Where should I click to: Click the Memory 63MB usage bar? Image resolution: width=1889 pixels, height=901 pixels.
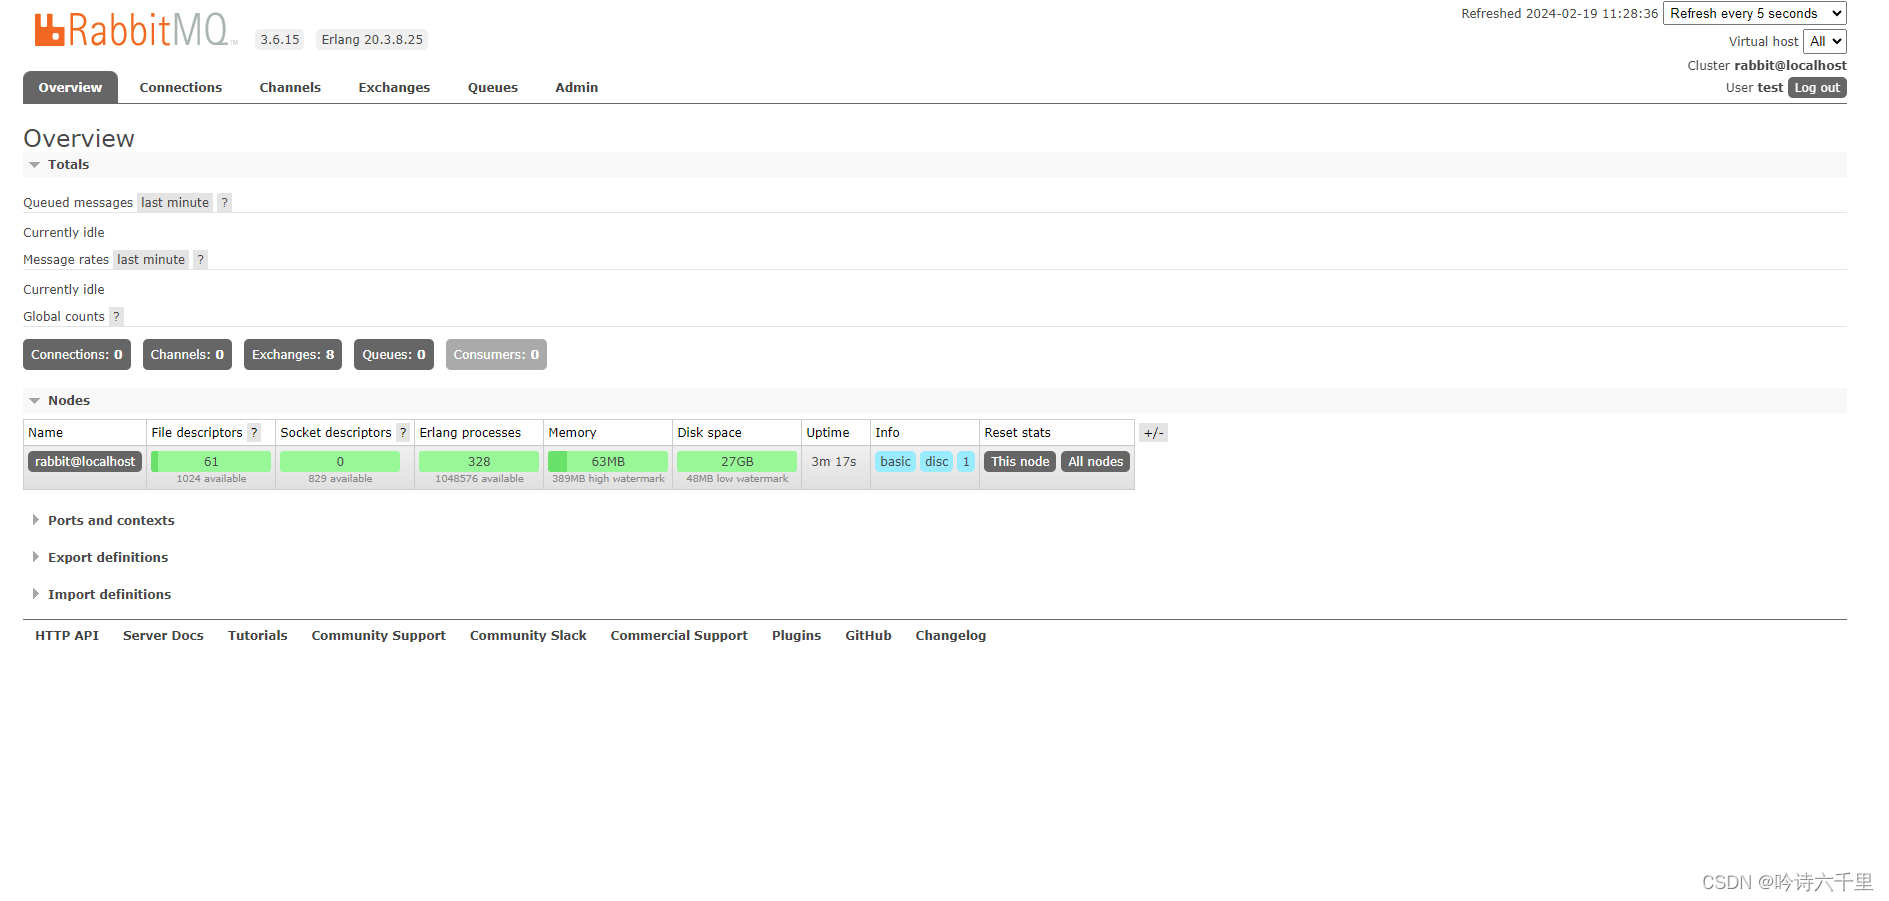pos(608,461)
